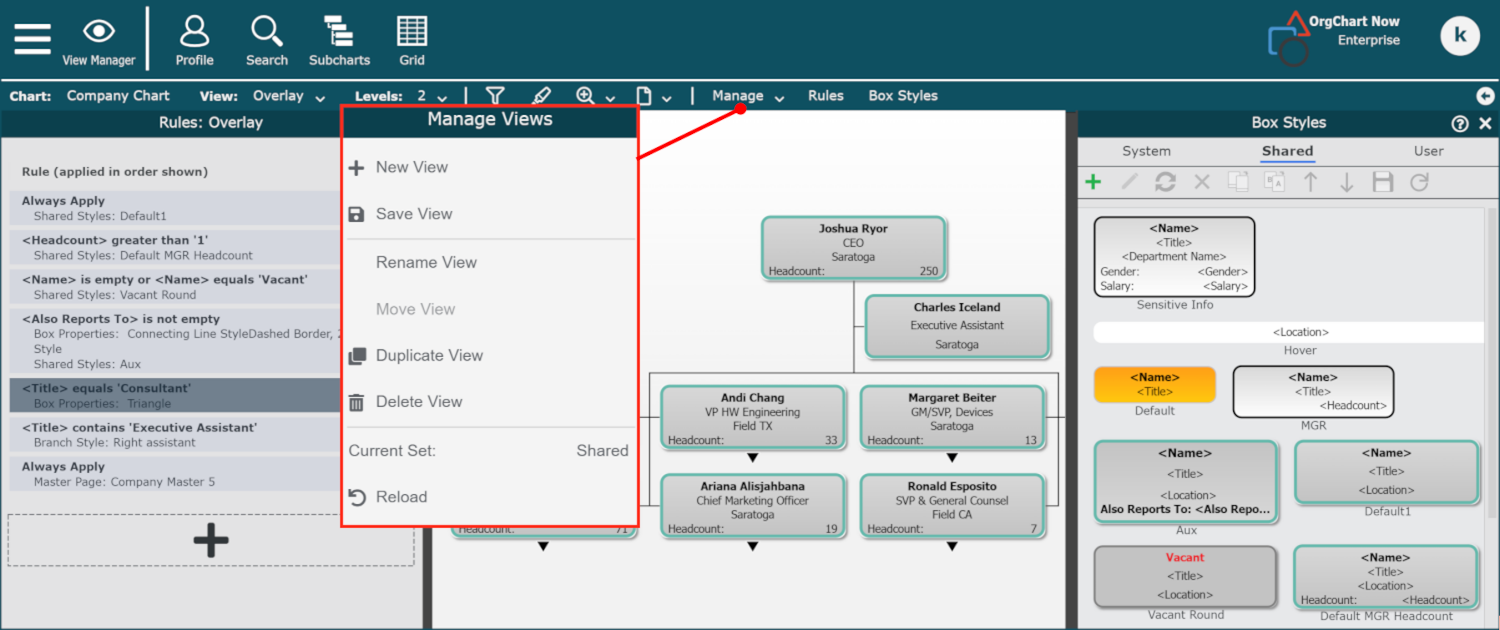Expand the Overlay view dropdown
Viewport: 1500px width, 630px height.
pyautogui.click(x=289, y=96)
